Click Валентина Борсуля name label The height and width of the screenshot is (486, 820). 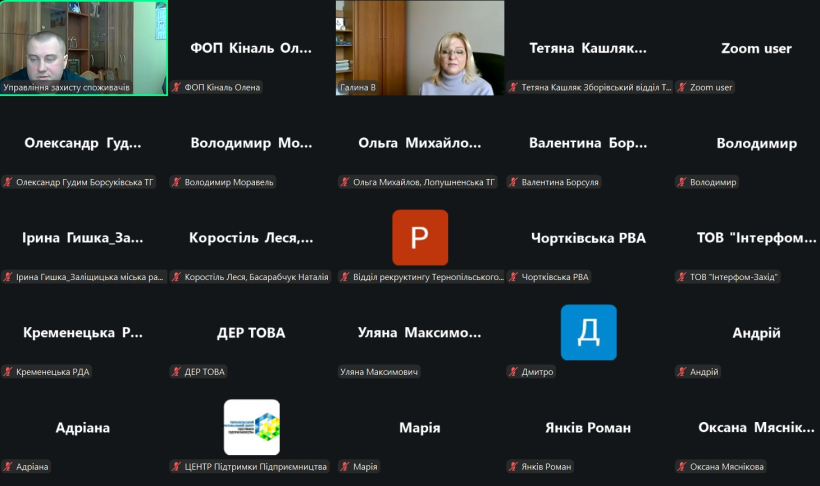coord(560,182)
